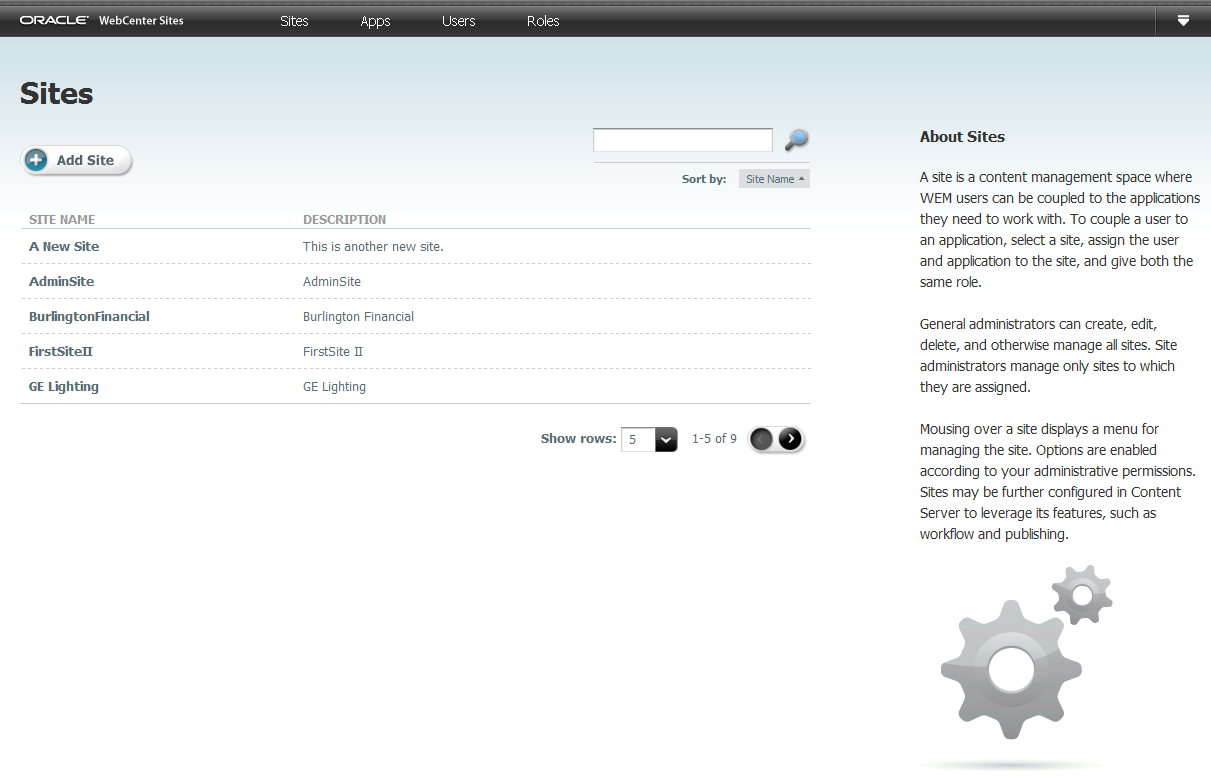Open the Sites menu

pos(294,21)
